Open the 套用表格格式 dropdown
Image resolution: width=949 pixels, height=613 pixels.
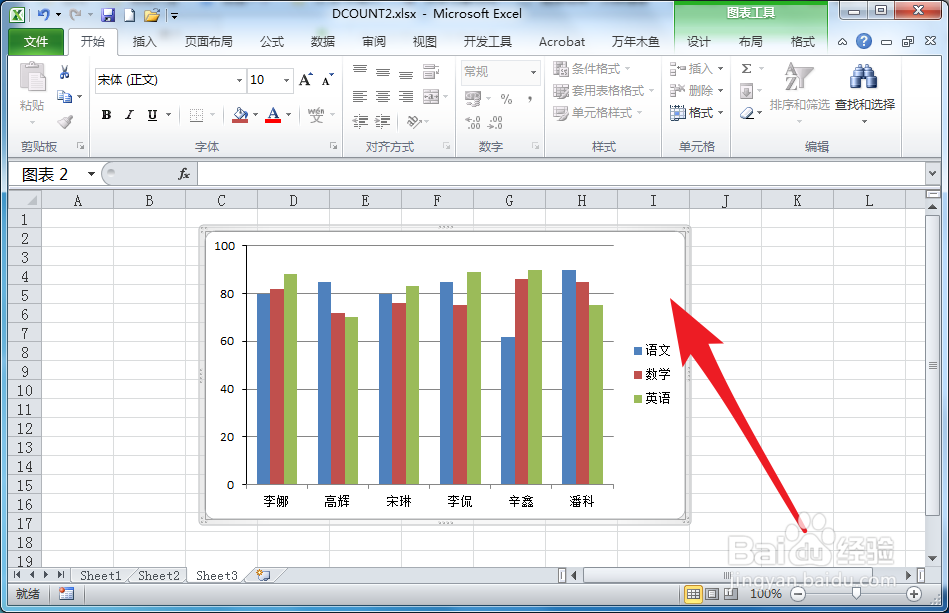pyautogui.click(x=603, y=91)
